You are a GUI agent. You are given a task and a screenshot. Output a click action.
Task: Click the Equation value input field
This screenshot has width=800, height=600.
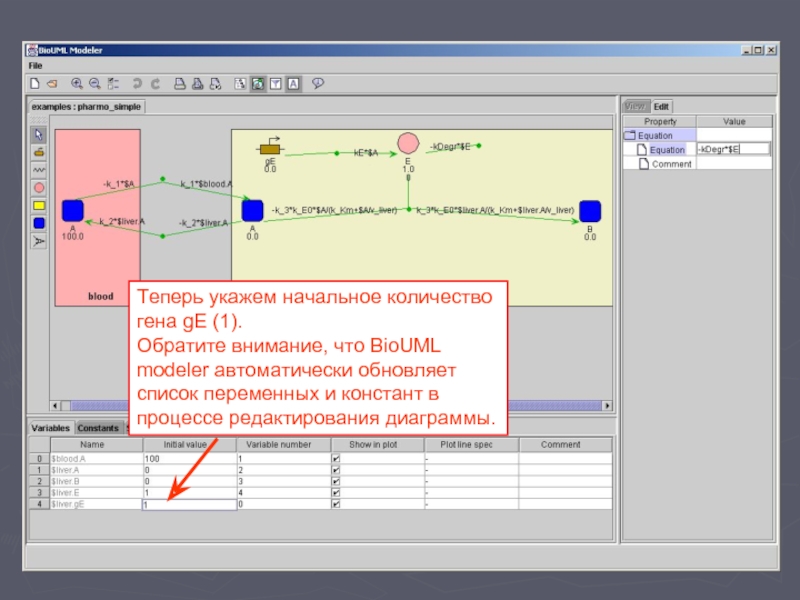pyautogui.click(x=733, y=150)
